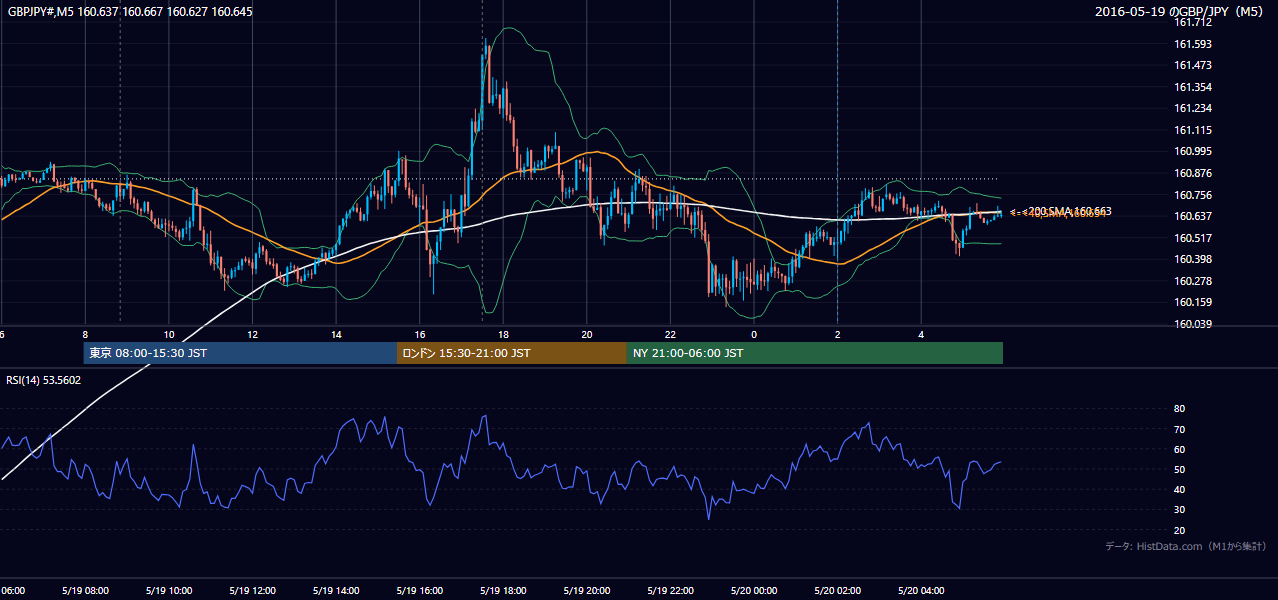Click the 5/19 18:00 date label
The width and height of the screenshot is (1278, 600).
pos(503,591)
